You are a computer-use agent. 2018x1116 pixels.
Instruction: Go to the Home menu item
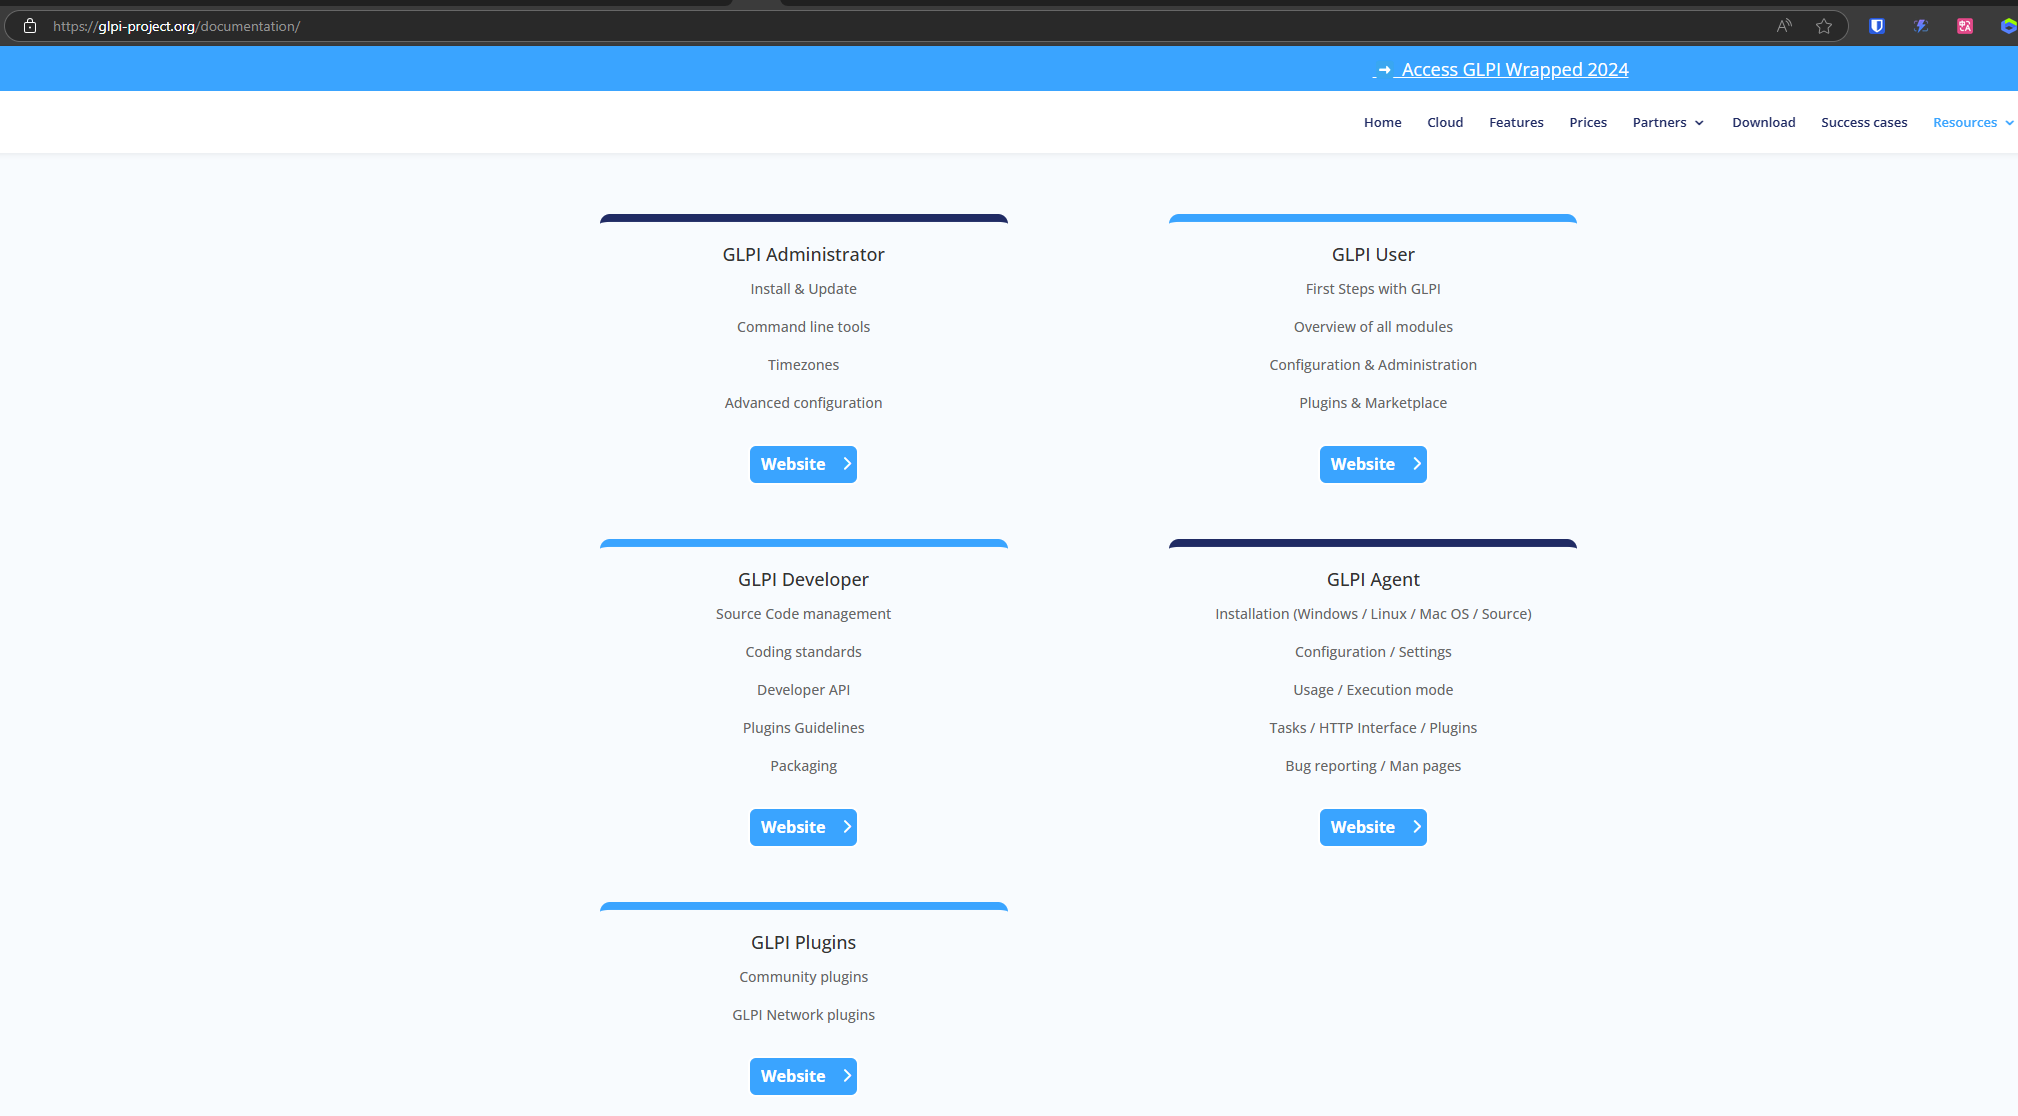[x=1382, y=122]
